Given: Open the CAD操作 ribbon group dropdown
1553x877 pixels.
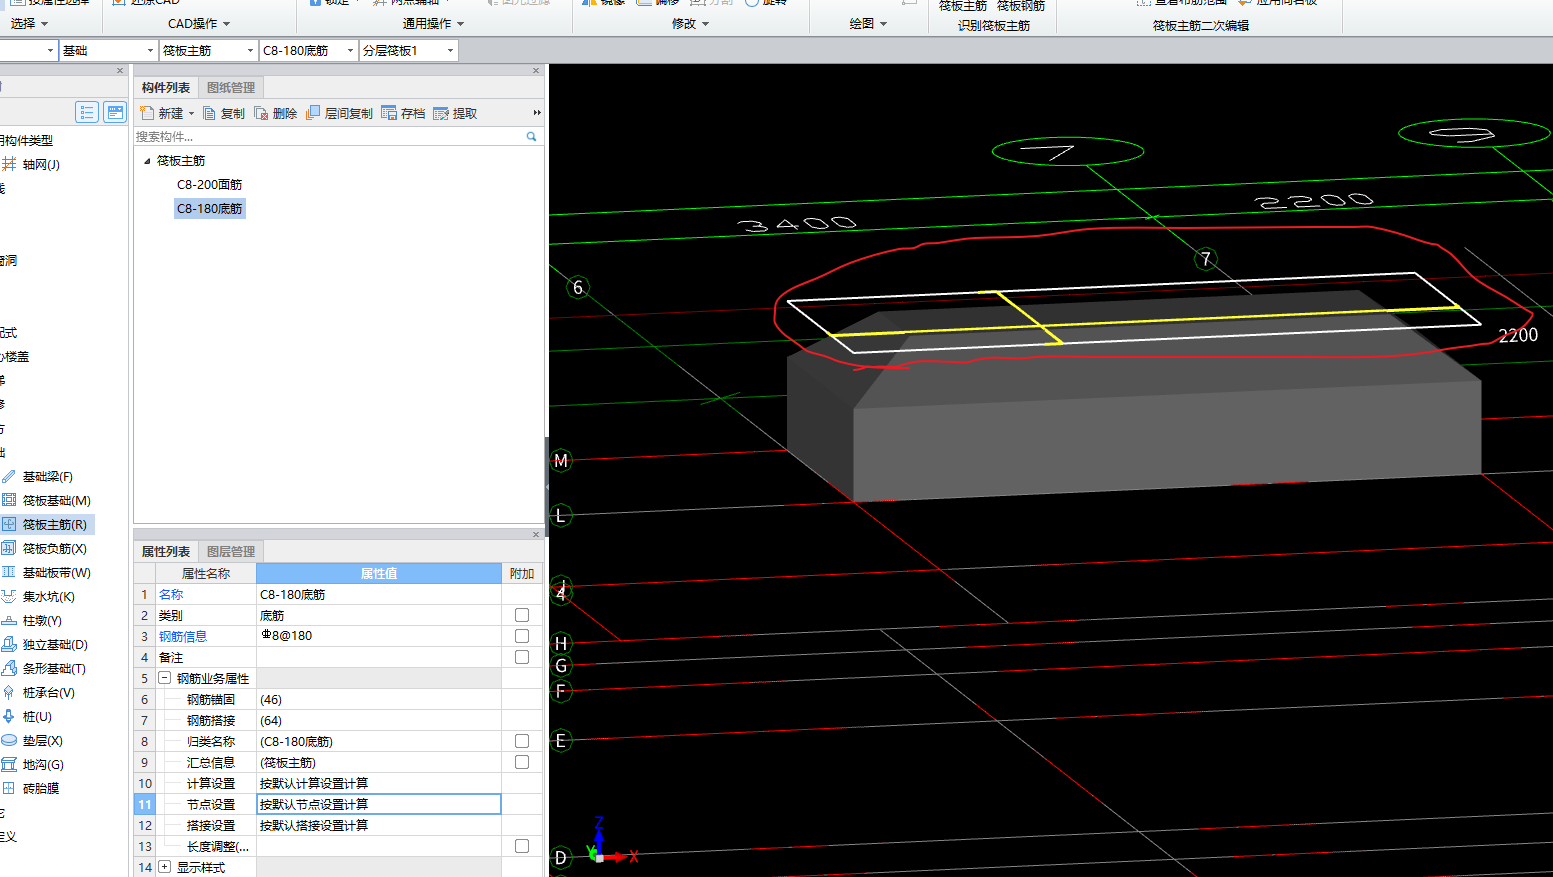Looking at the screenshot, I should (x=199, y=23).
